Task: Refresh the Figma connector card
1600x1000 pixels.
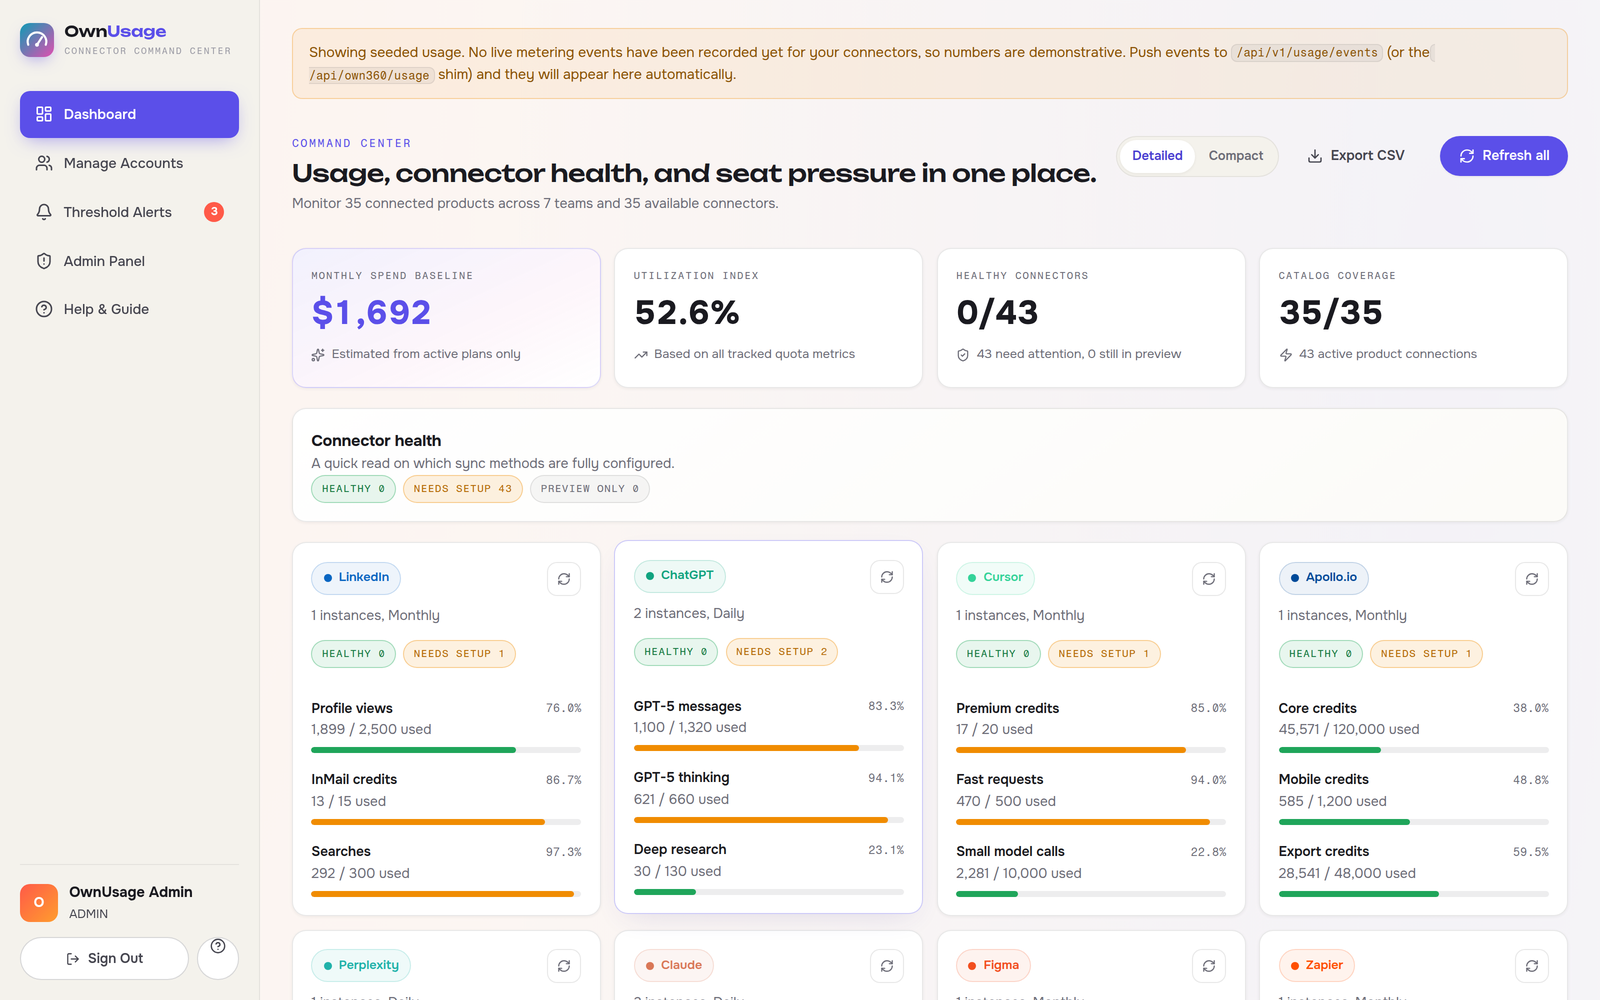Action: click(1209, 966)
